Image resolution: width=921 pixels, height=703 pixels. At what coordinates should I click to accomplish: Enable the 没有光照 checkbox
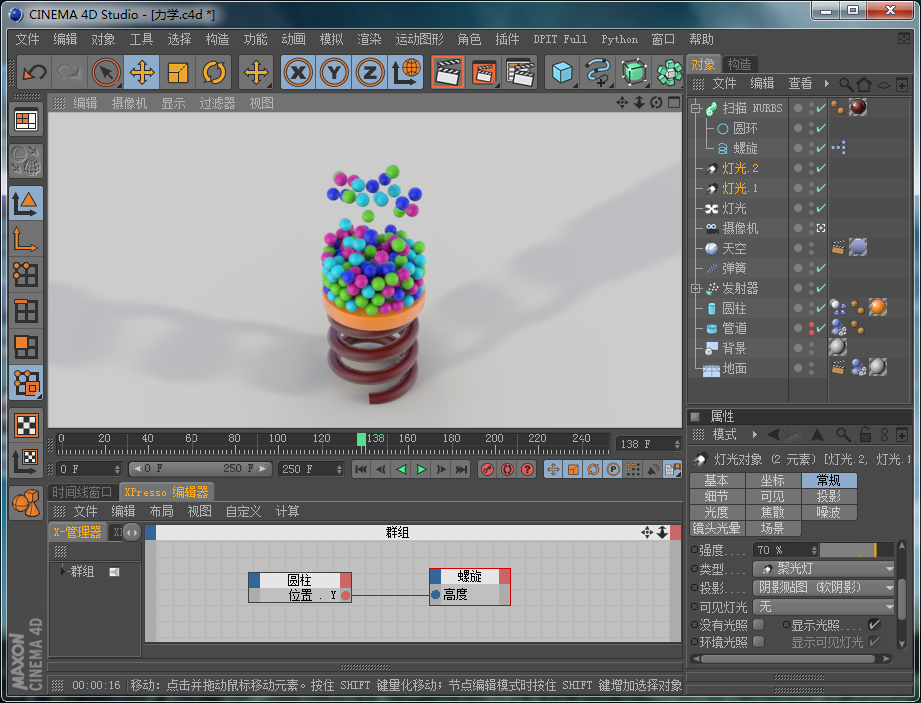point(758,625)
